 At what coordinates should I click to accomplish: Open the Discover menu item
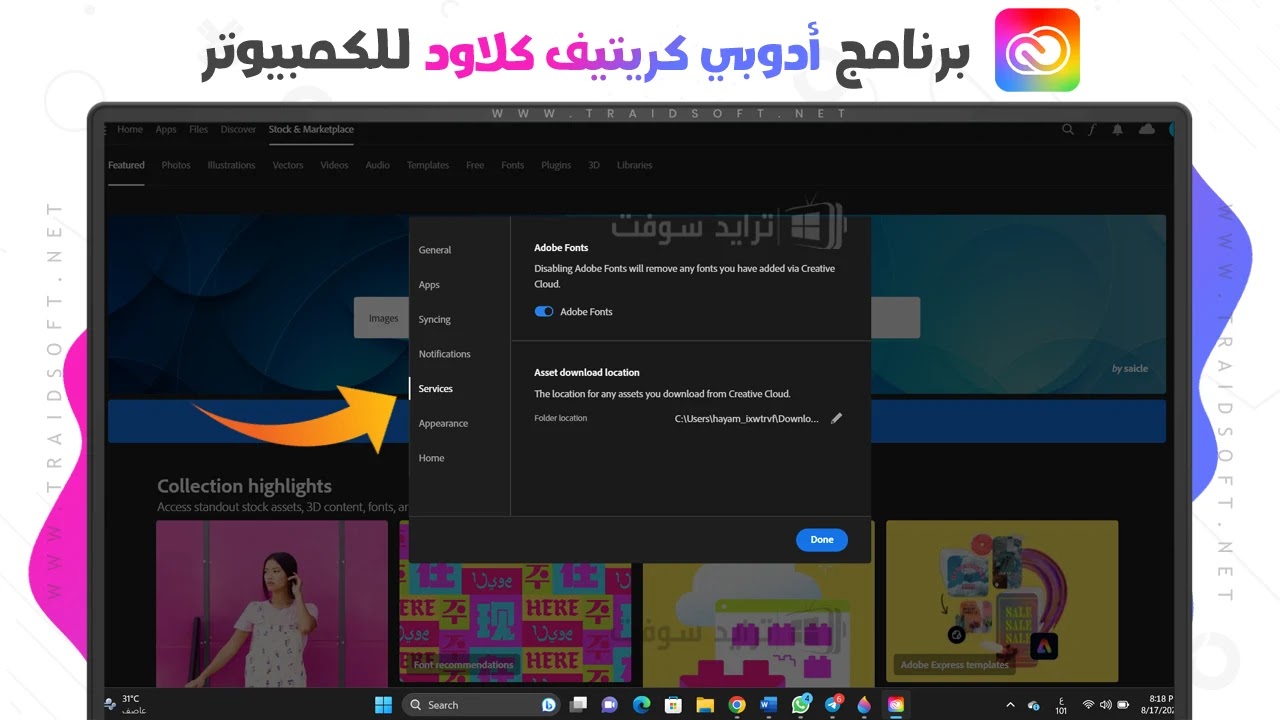pyautogui.click(x=238, y=129)
